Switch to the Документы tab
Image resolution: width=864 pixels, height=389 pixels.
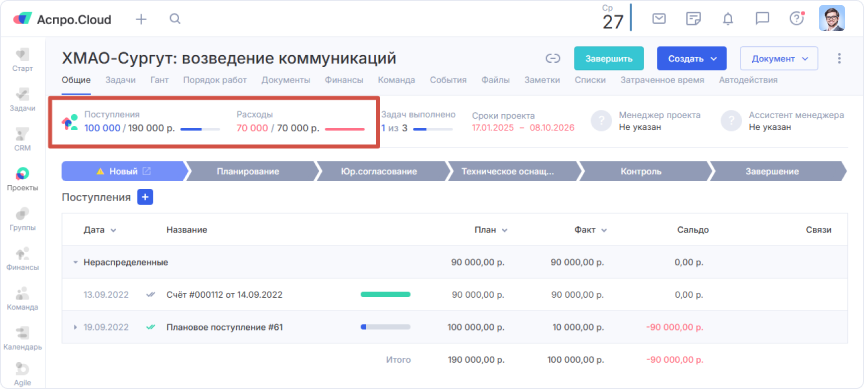pyautogui.click(x=285, y=80)
